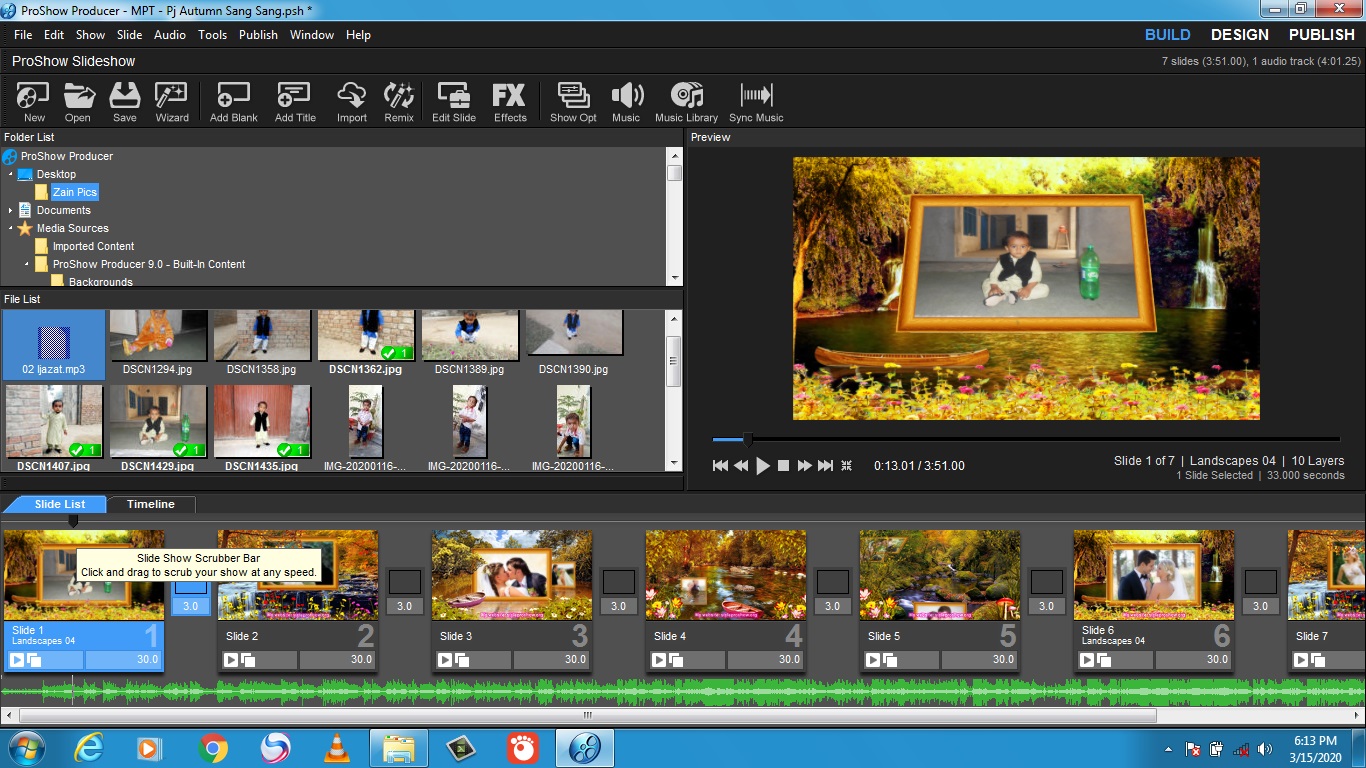Expand the Documents tree node
The height and width of the screenshot is (768, 1366).
11,210
